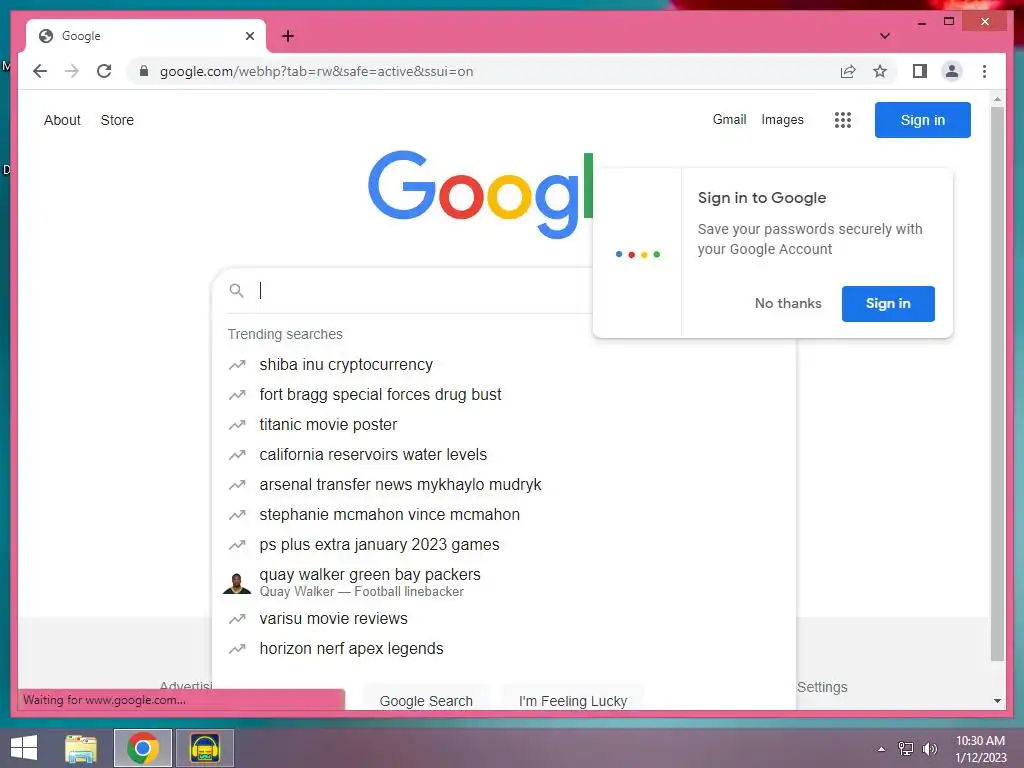Select suggestion california reservoirs water levels
Viewport: 1024px width, 768px height.
point(504,455)
